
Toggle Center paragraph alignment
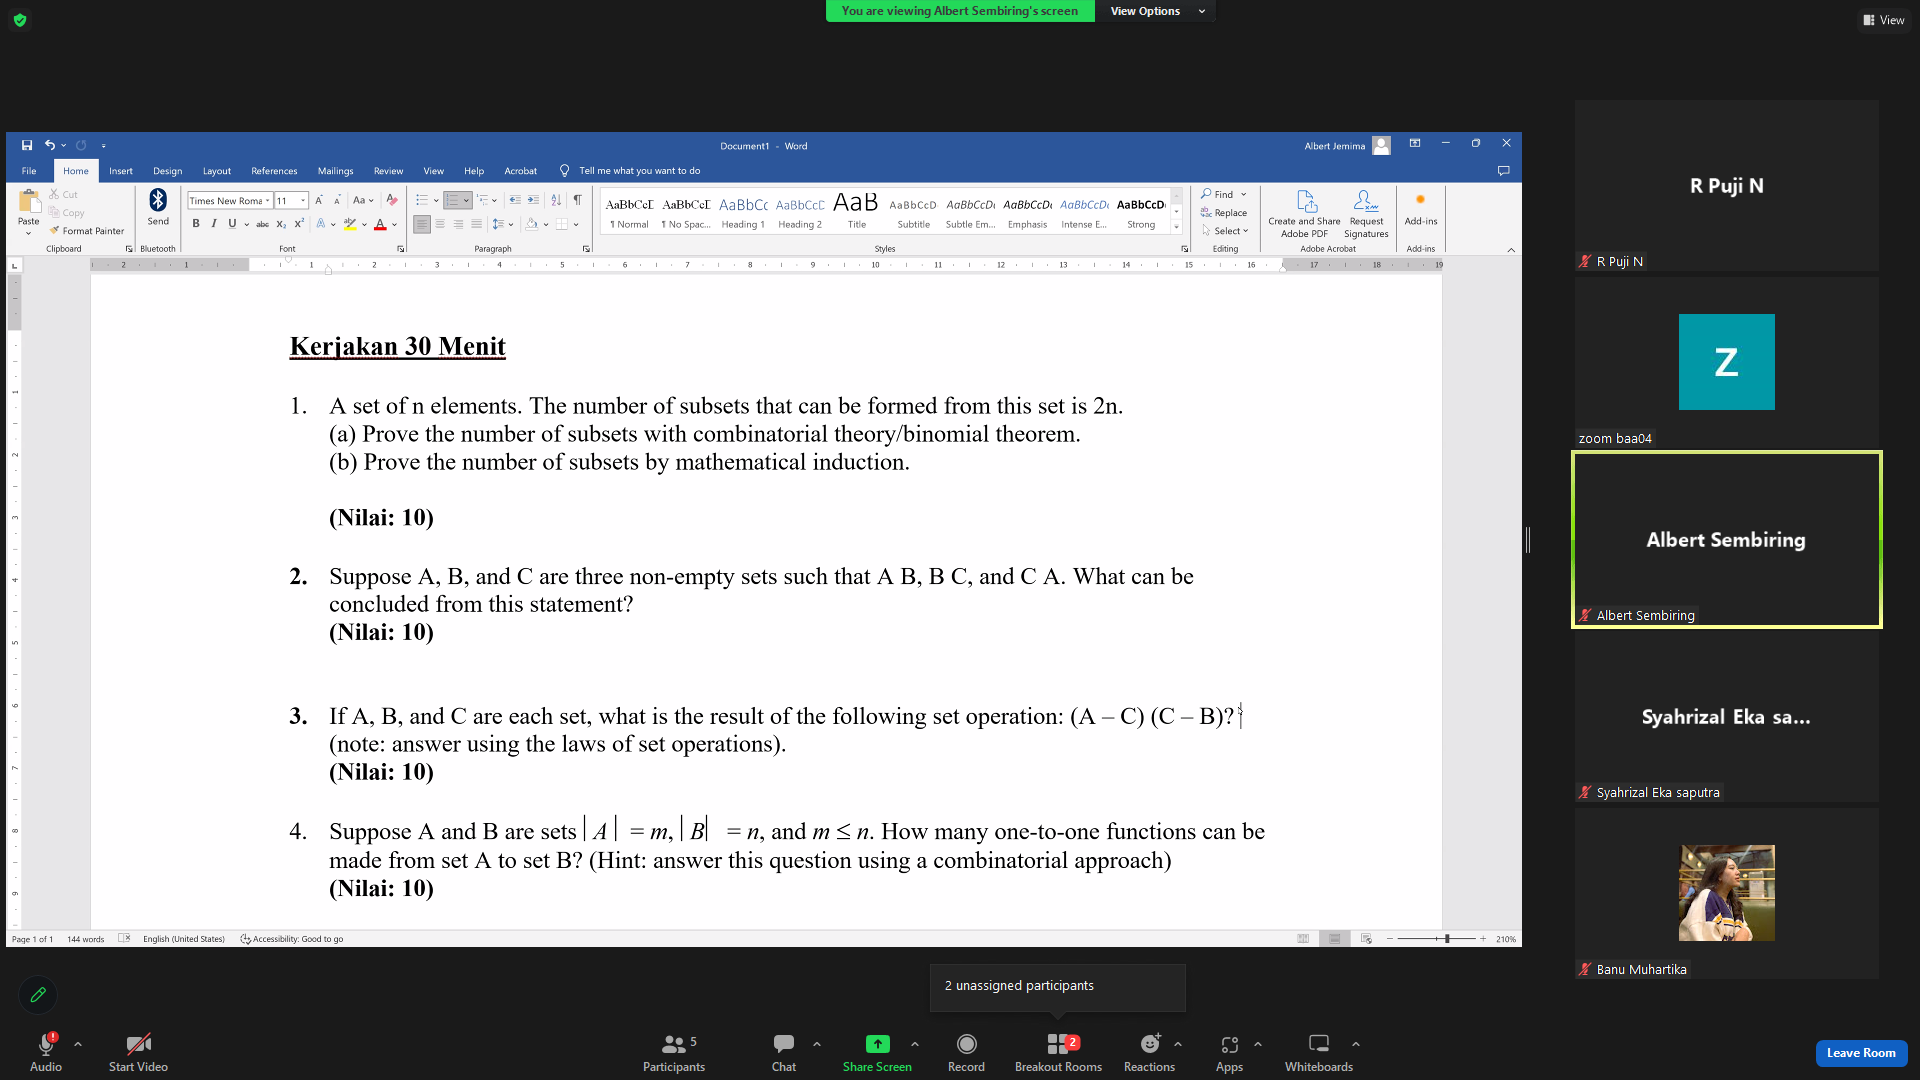[x=440, y=224]
